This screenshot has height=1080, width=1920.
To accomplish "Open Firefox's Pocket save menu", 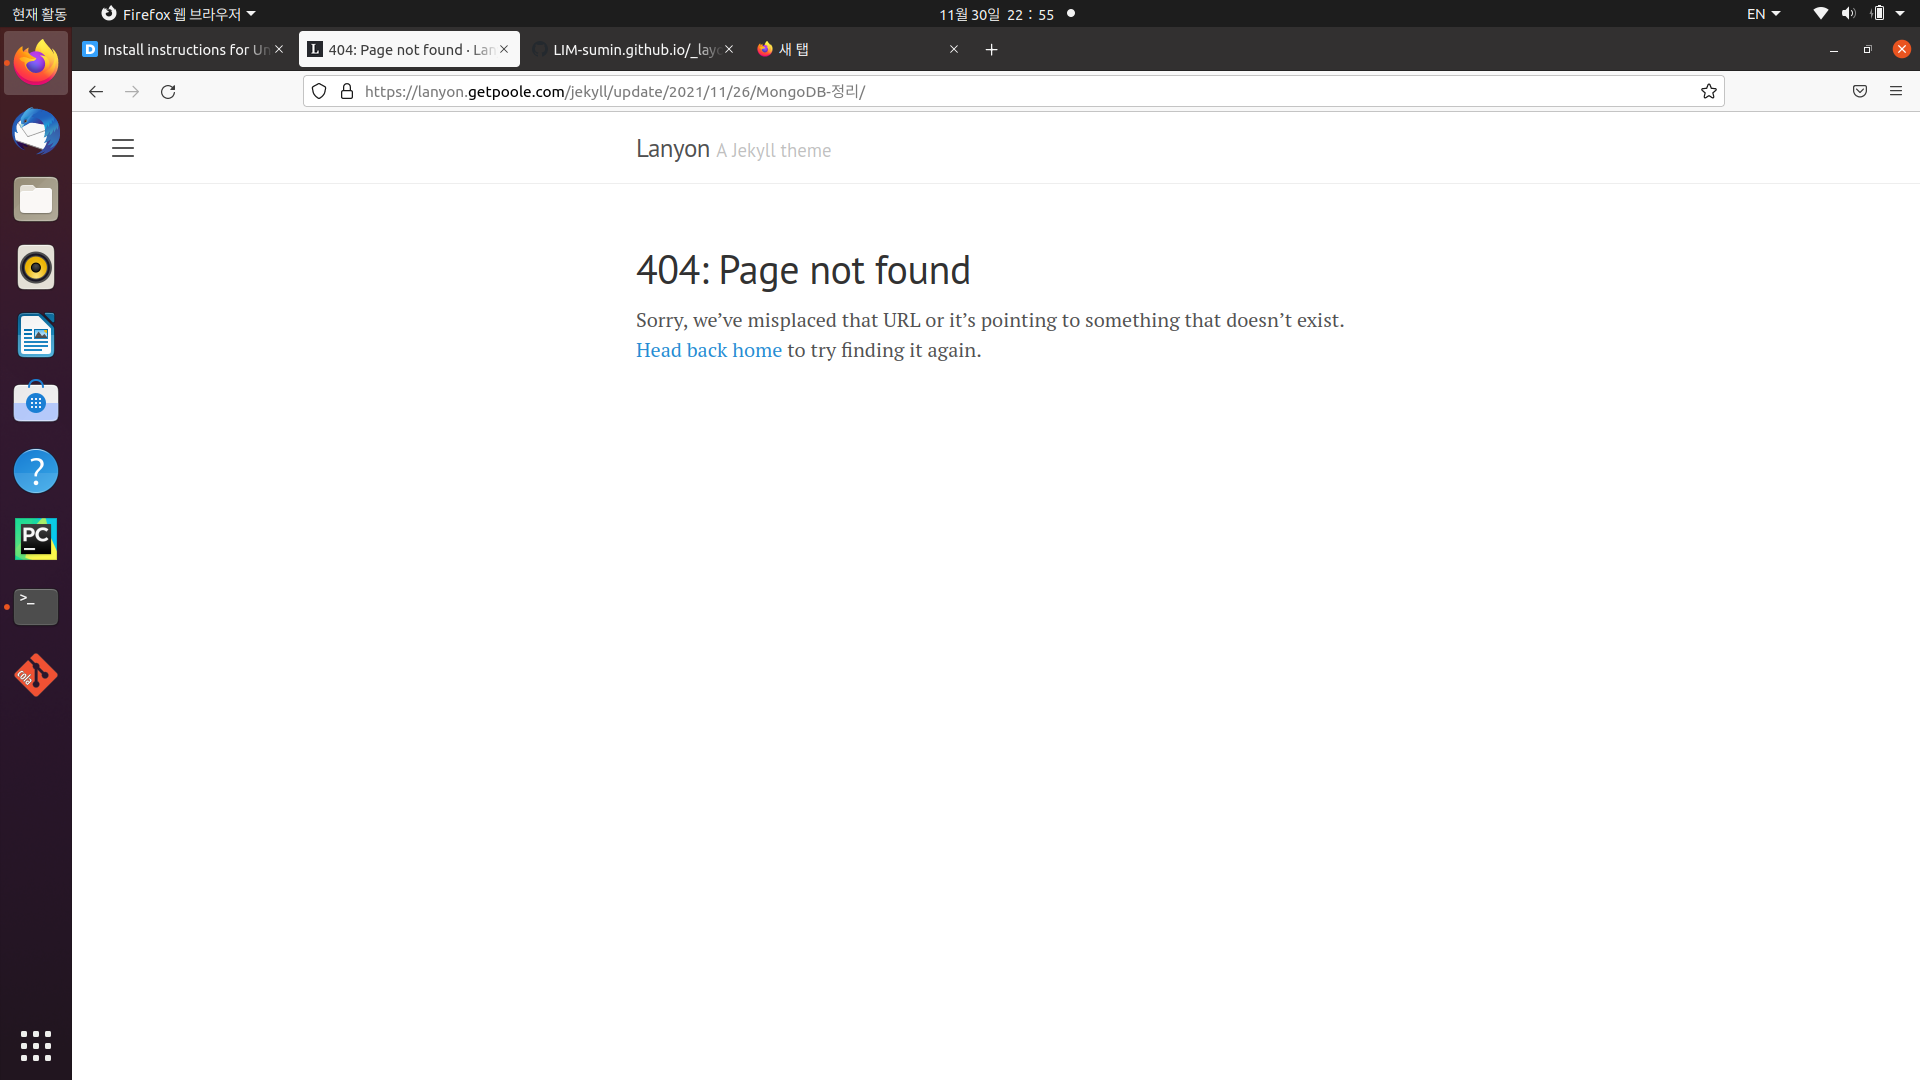I will pyautogui.click(x=1860, y=91).
